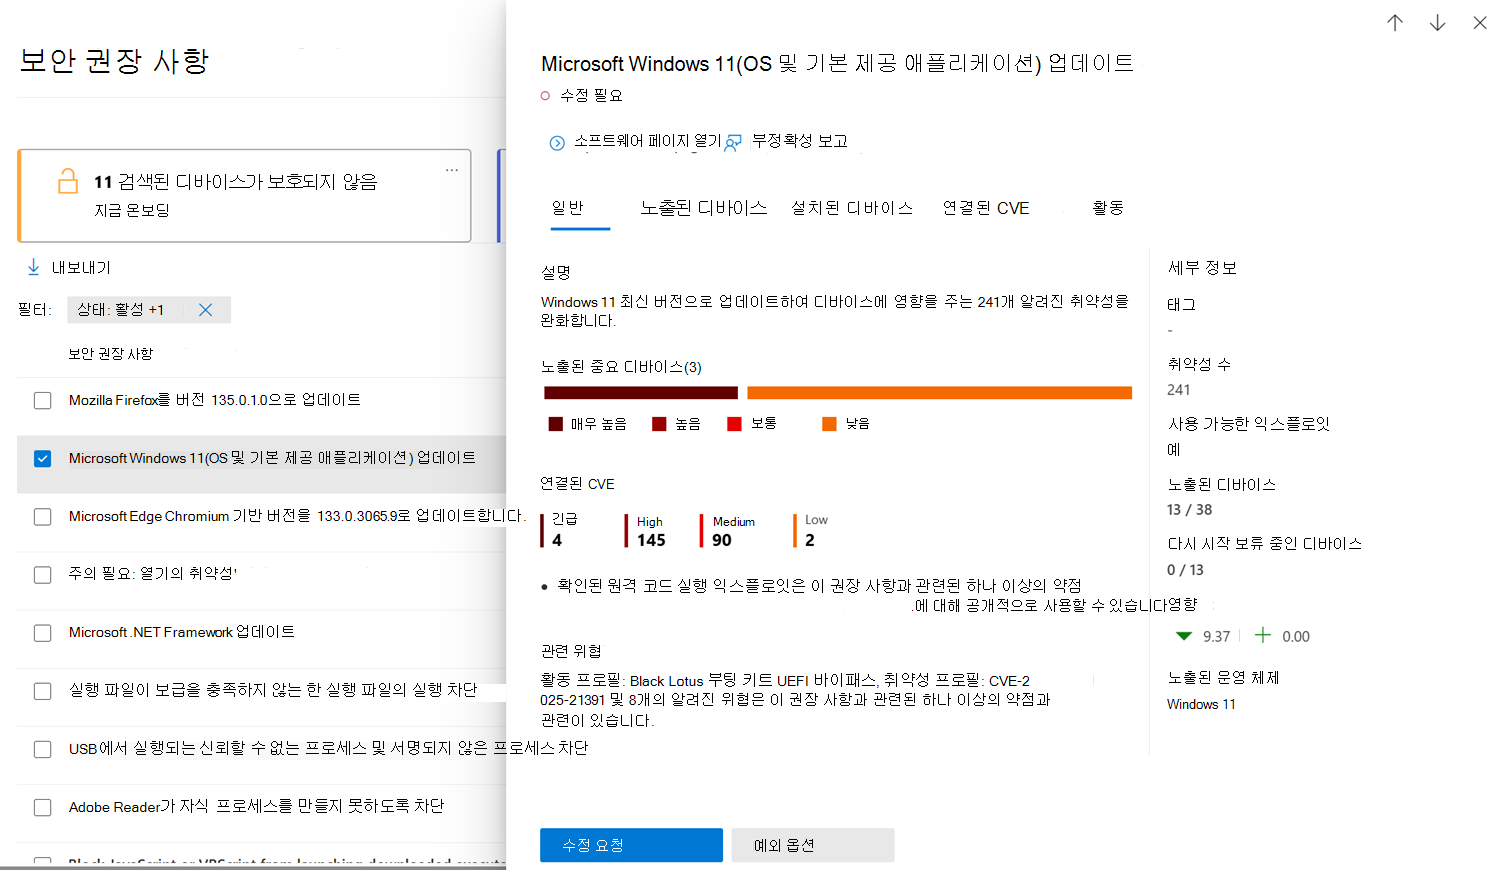Switch to the 일반 tab

click(x=568, y=208)
